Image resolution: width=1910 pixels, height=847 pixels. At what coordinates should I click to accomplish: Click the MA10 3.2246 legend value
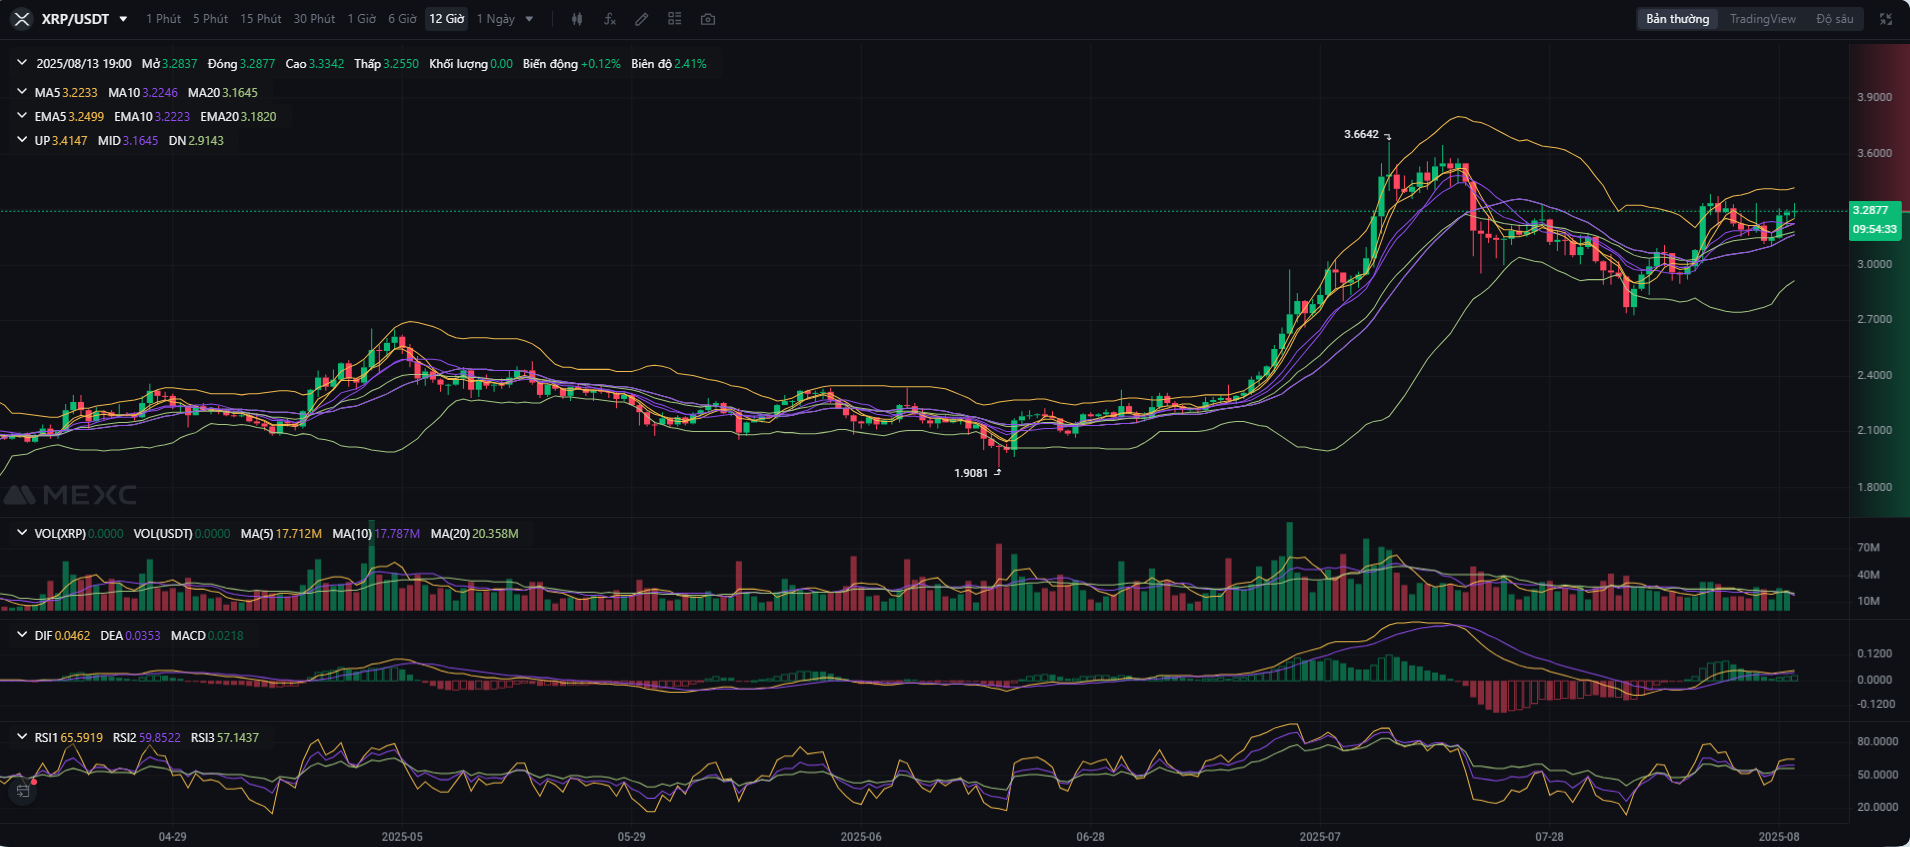143,93
